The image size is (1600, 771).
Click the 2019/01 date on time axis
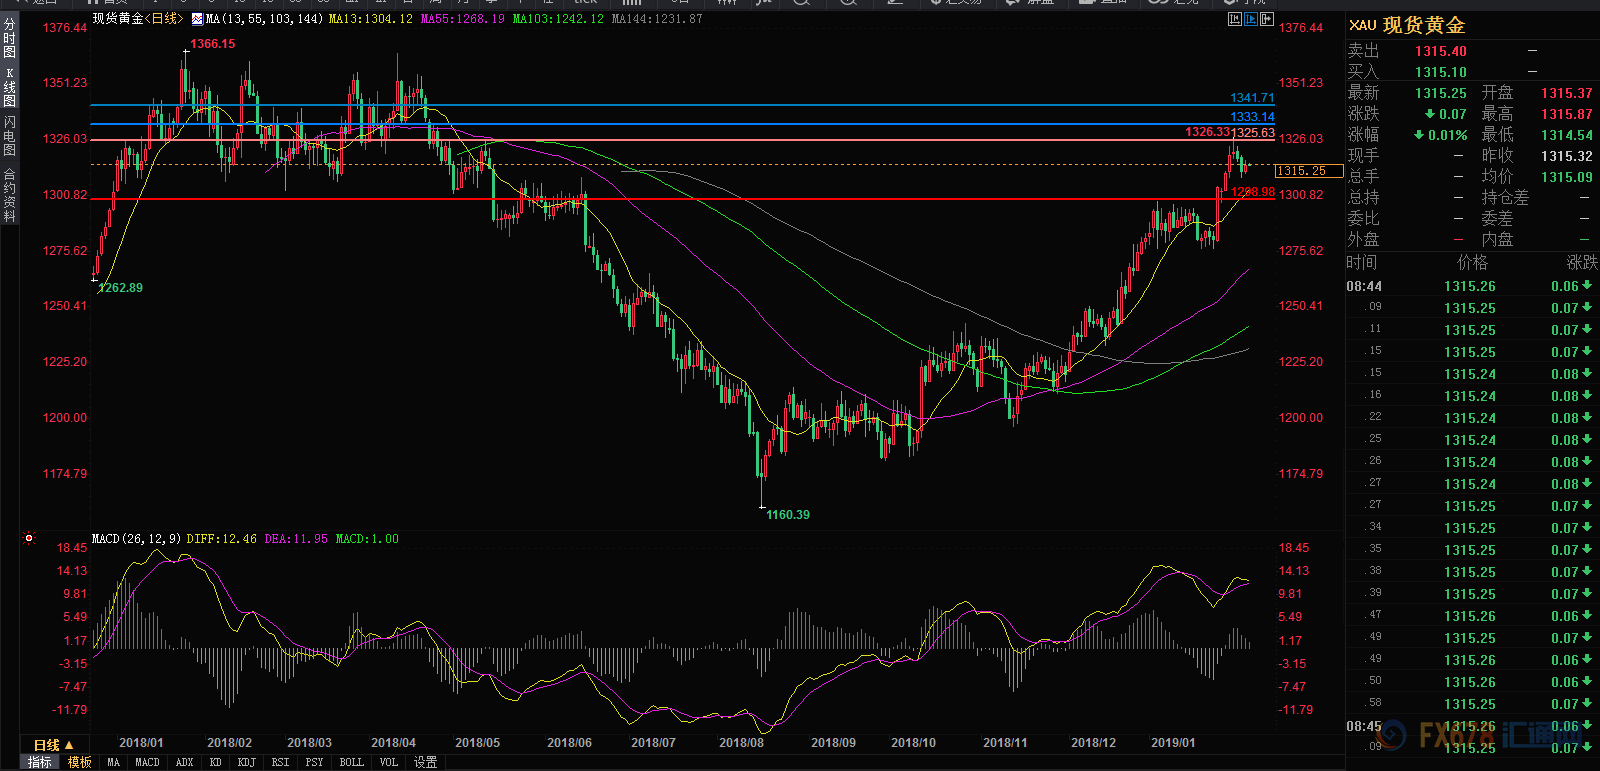click(x=1173, y=743)
